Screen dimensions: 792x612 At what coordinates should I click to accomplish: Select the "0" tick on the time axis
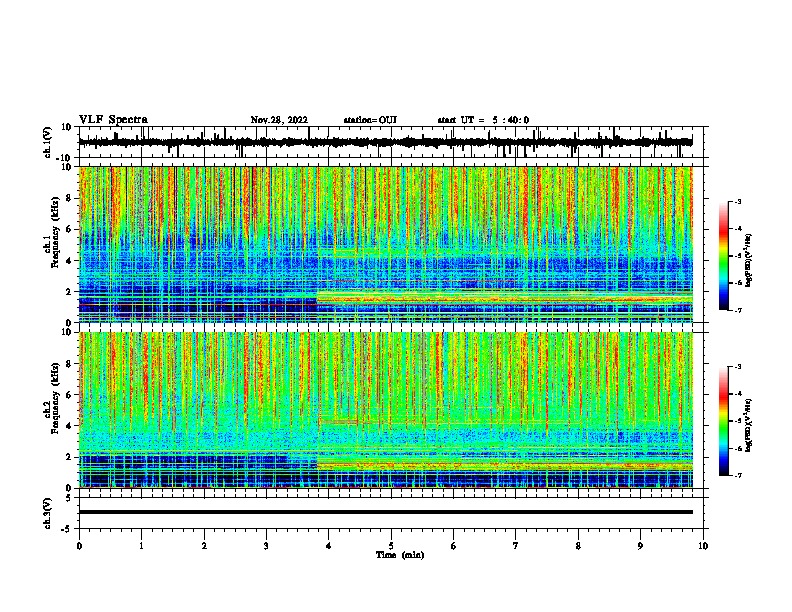click(79, 546)
